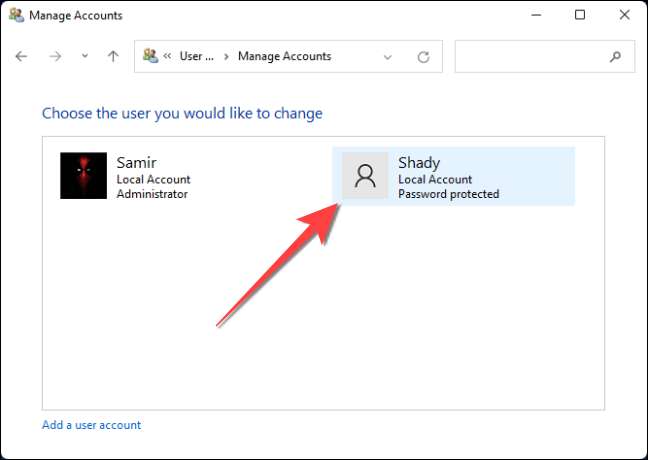The height and width of the screenshot is (460, 648).
Task: Click the Forward navigation arrow
Action: coord(56,57)
